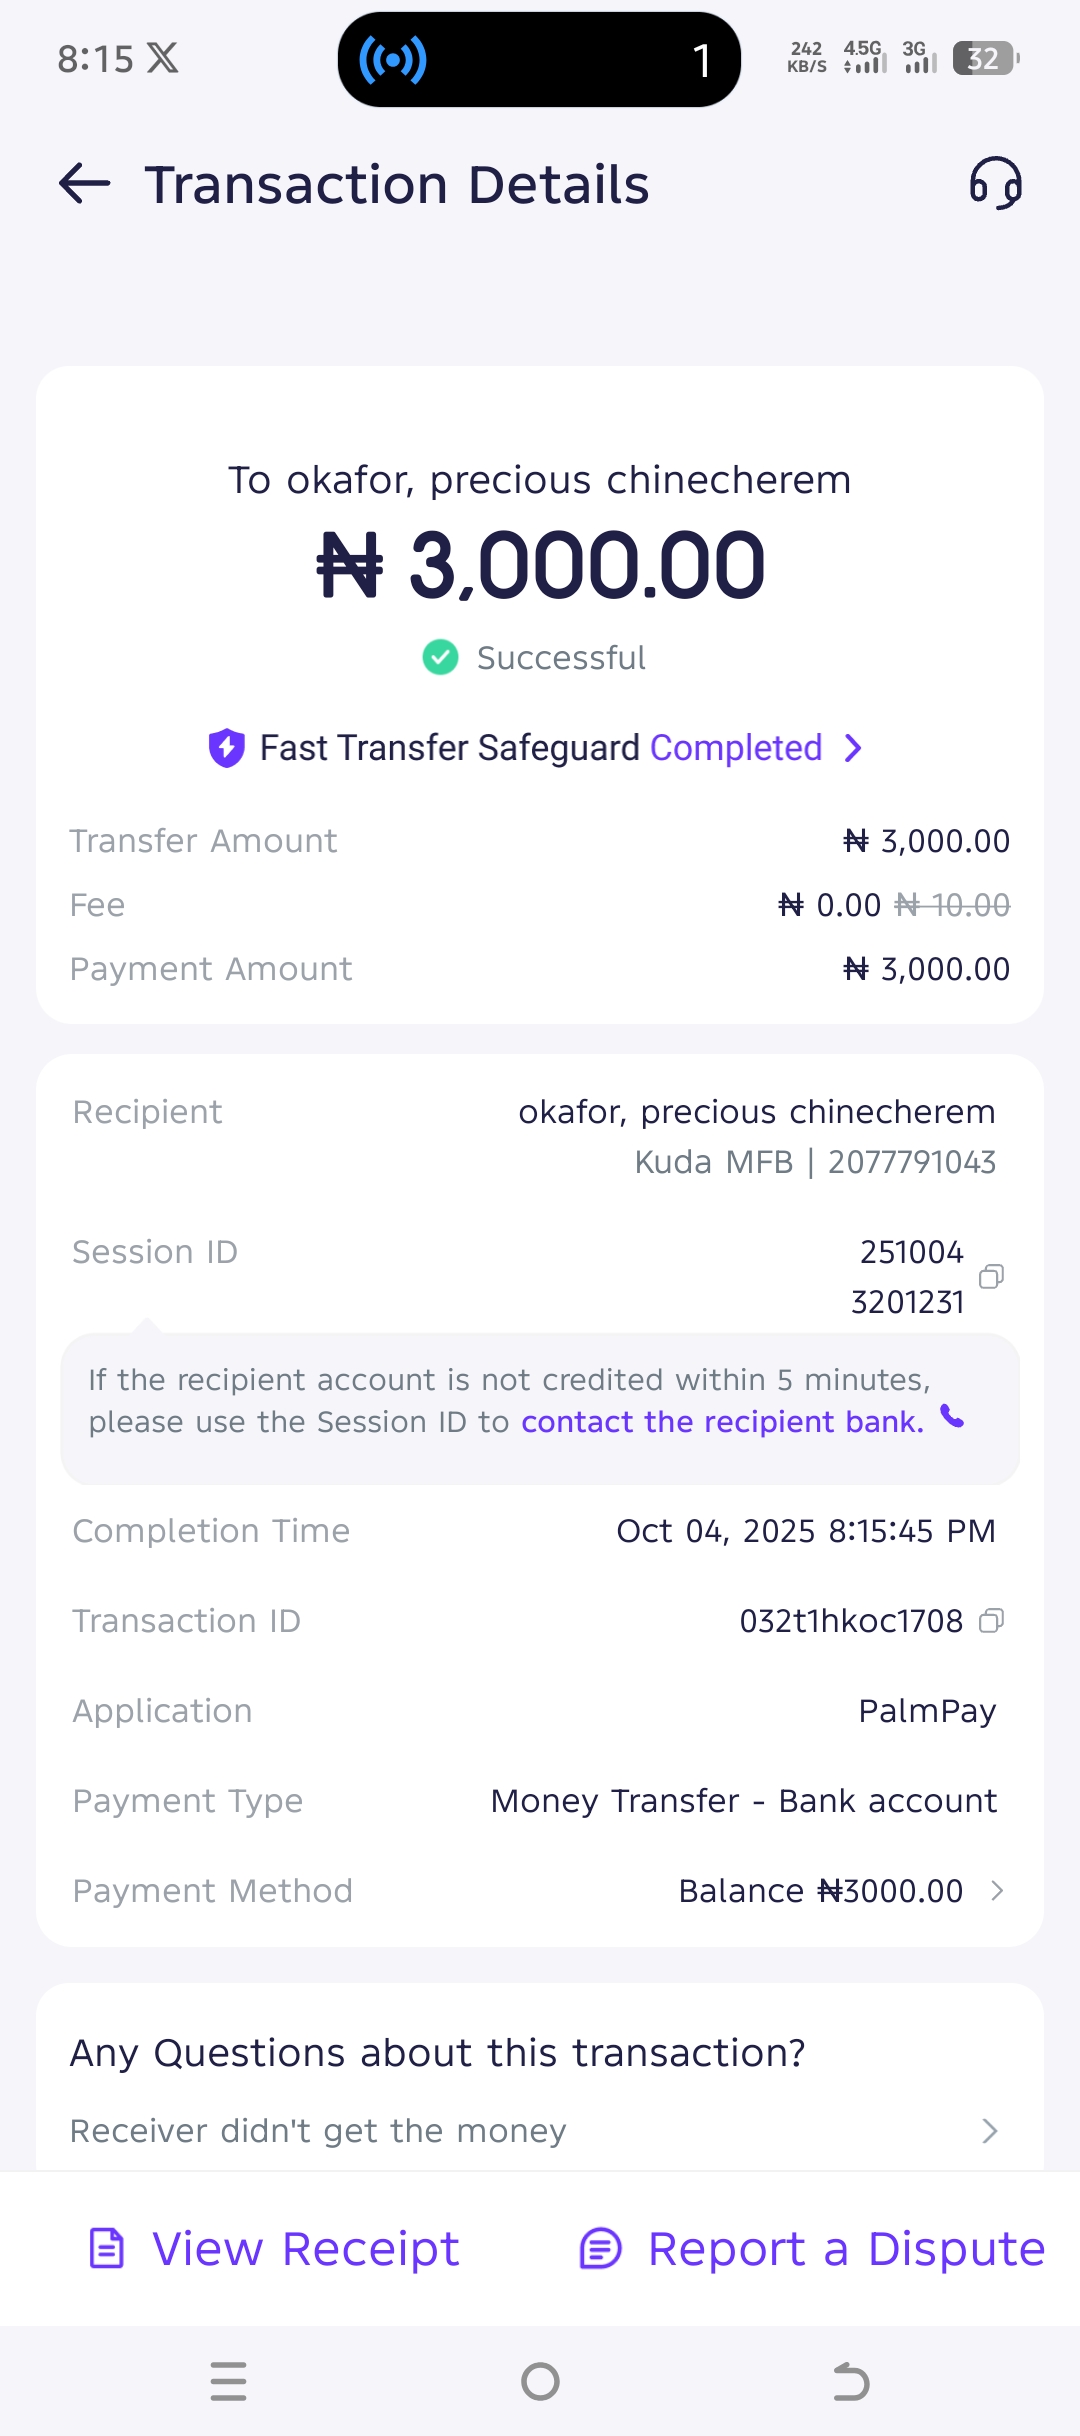The width and height of the screenshot is (1080, 2436).
Task: Open "Receiver didn't get the money" chevron
Action: click(x=990, y=2131)
